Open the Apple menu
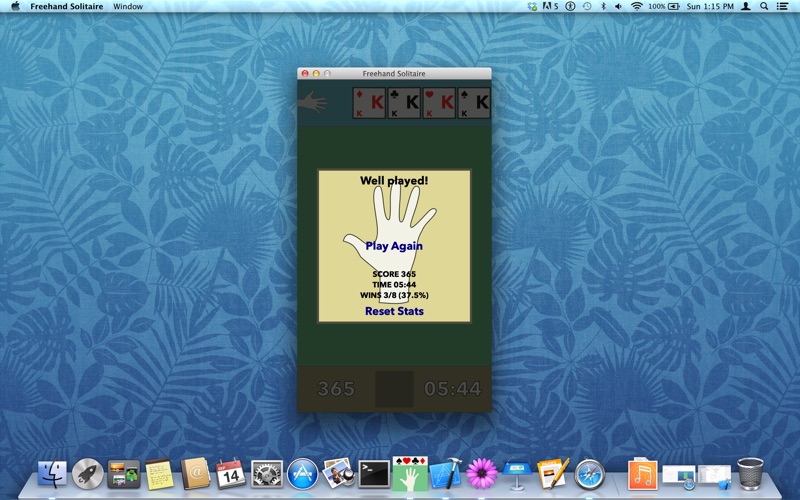Viewport: 800px width, 500px height. point(15,6)
